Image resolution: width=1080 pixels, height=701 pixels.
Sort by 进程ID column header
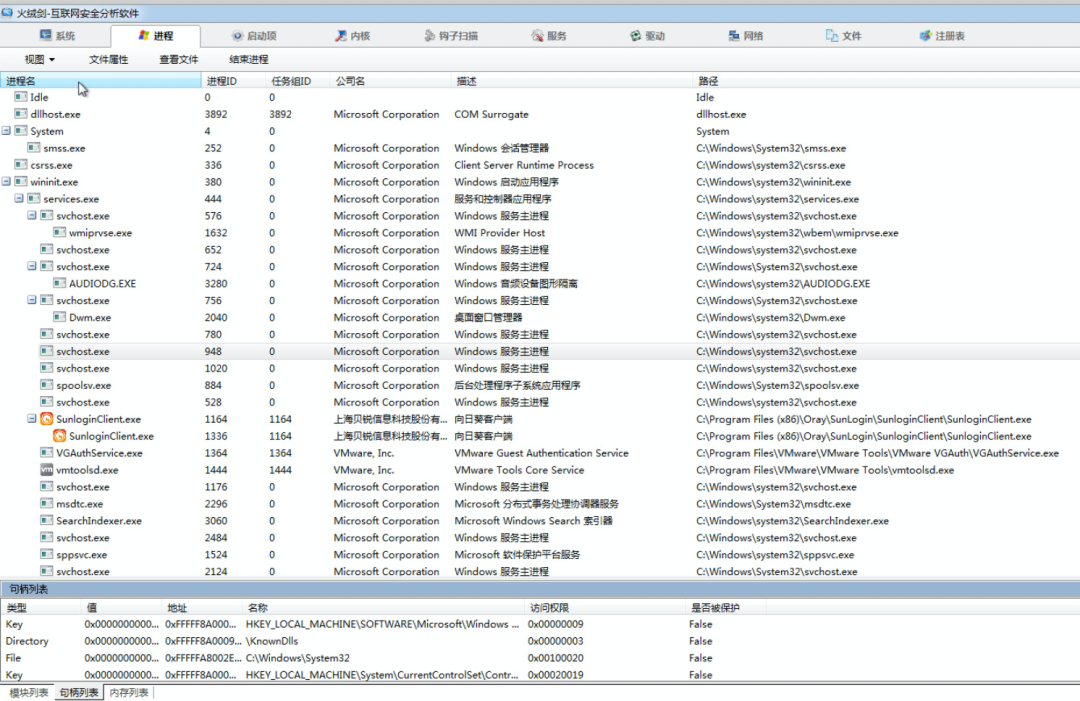pyautogui.click(x=233, y=81)
